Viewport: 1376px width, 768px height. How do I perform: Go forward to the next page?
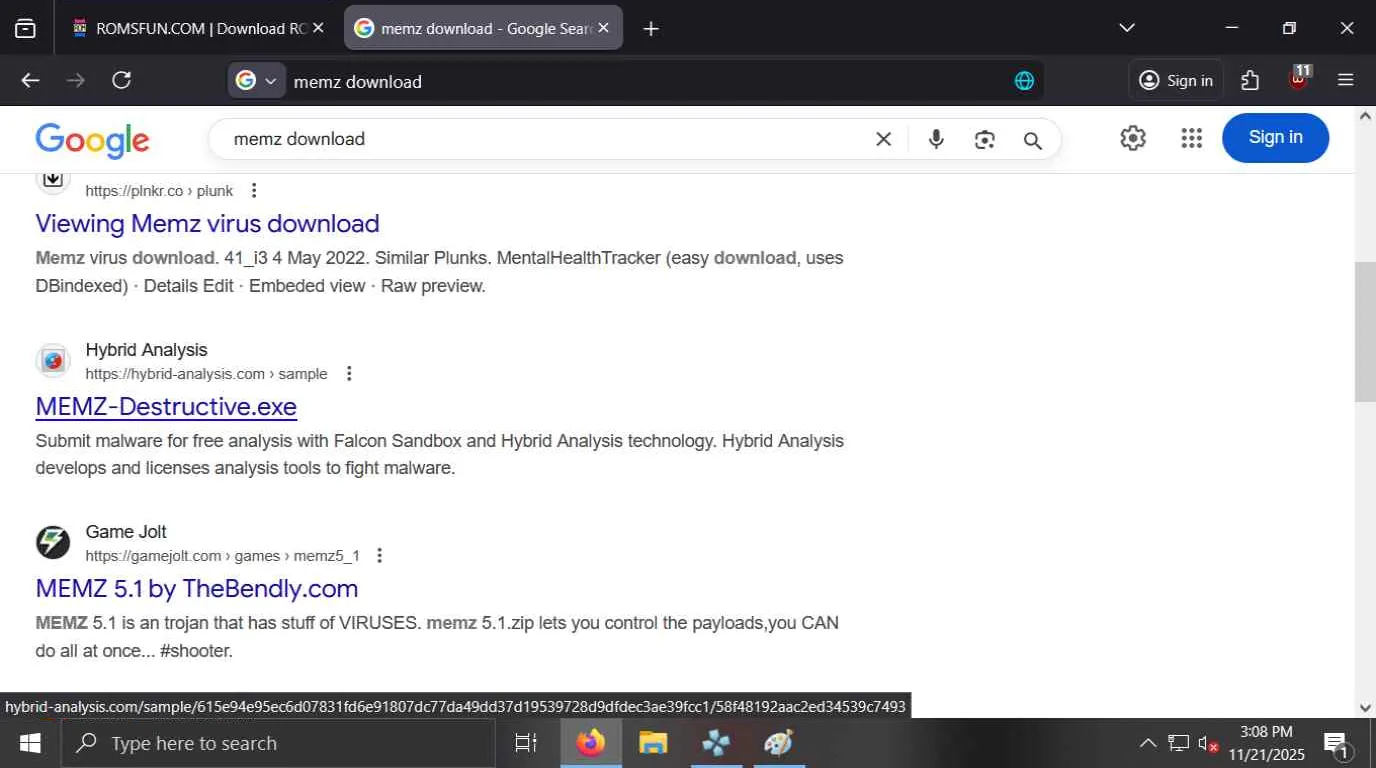tap(76, 81)
